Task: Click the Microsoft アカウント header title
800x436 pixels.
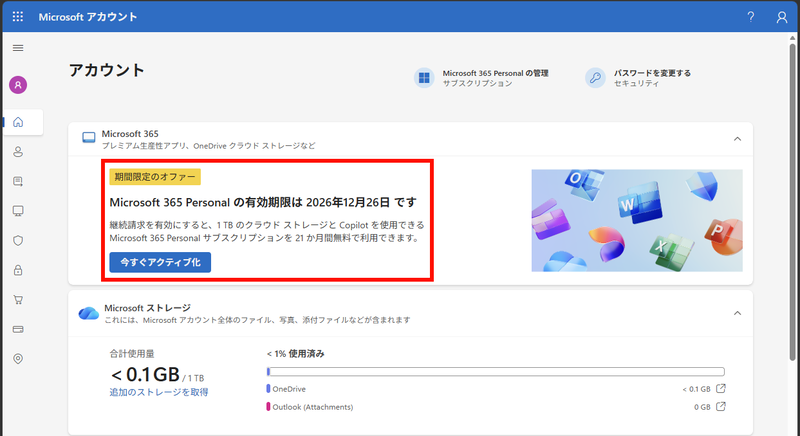Action: point(88,17)
